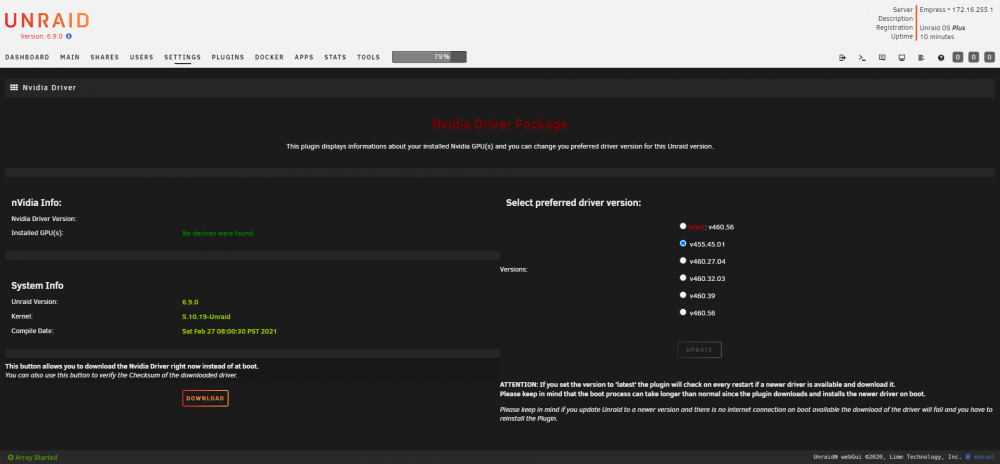Open the Dashboard tab
1000x464 pixels.
pyautogui.click(x=27, y=57)
